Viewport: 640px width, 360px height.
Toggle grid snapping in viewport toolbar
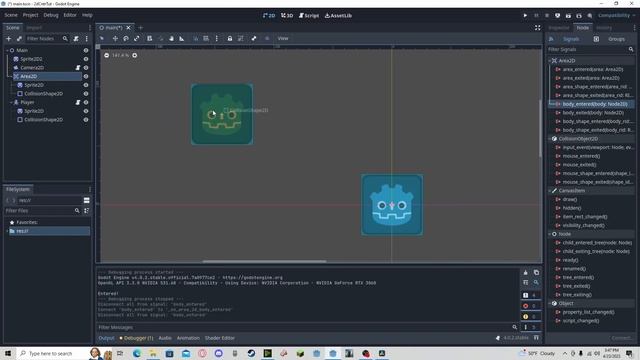(x=206, y=38)
